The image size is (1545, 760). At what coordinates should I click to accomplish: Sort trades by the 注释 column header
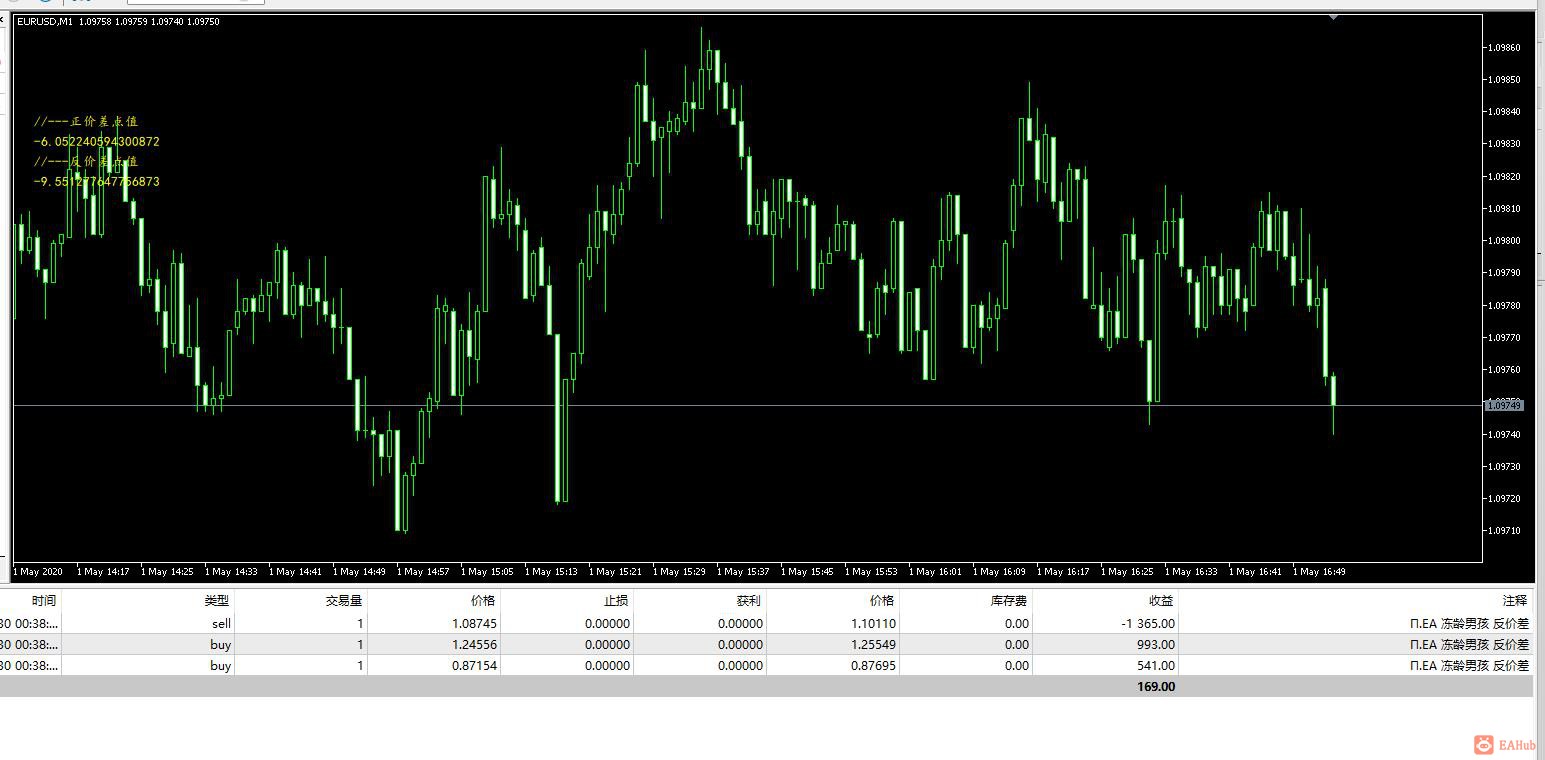point(1515,600)
